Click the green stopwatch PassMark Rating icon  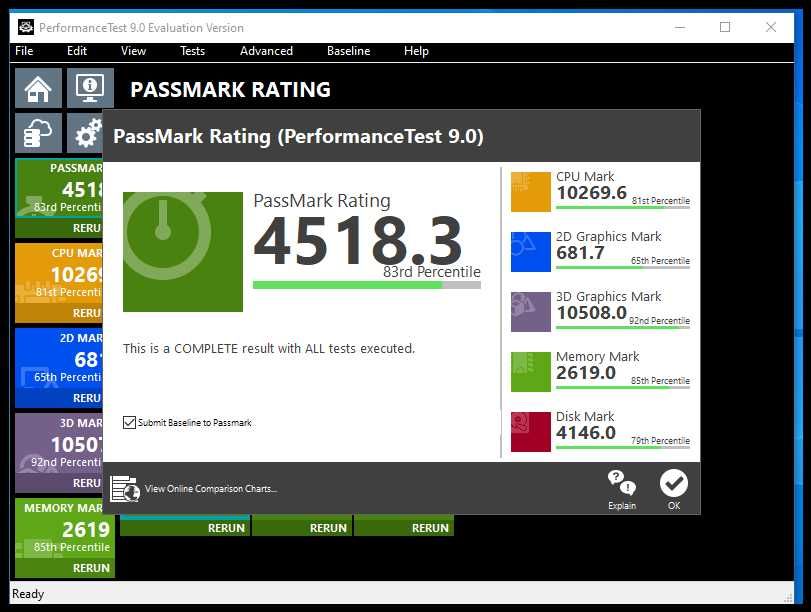pos(183,252)
